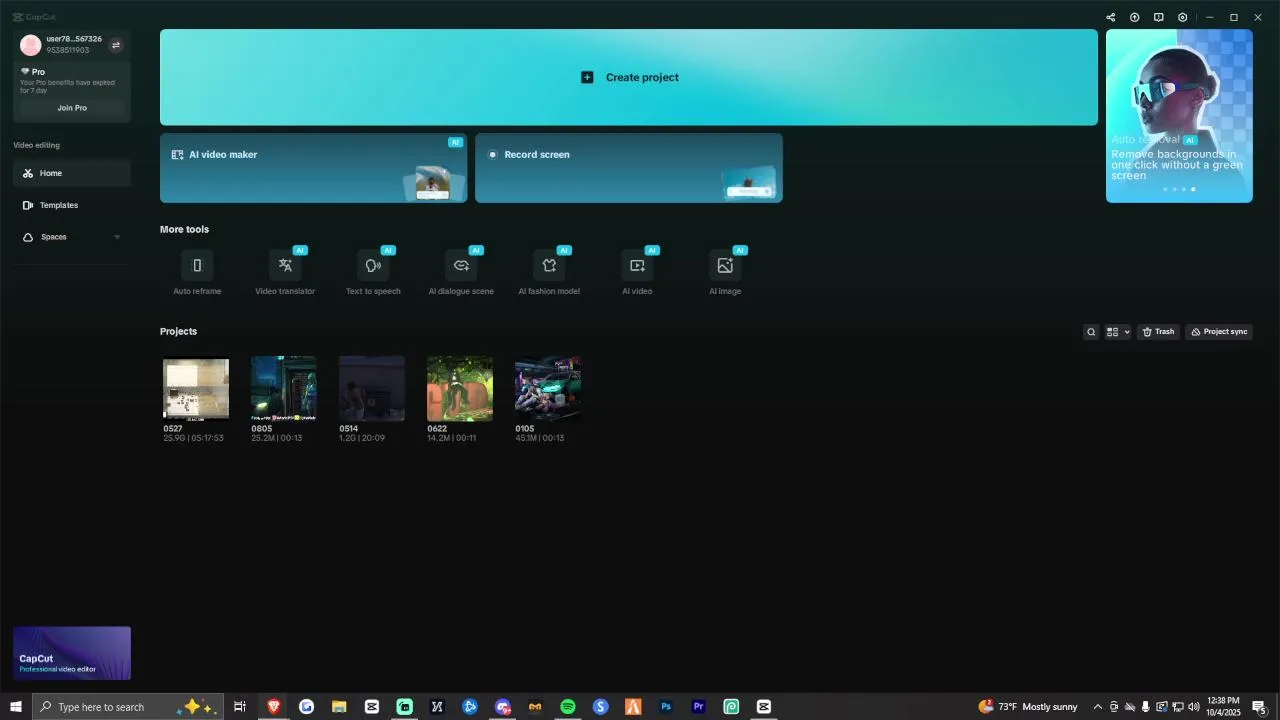This screenshot has width=1280, height=720.
Task: Show hidden system tray icons
Action: pos(1098,707)
